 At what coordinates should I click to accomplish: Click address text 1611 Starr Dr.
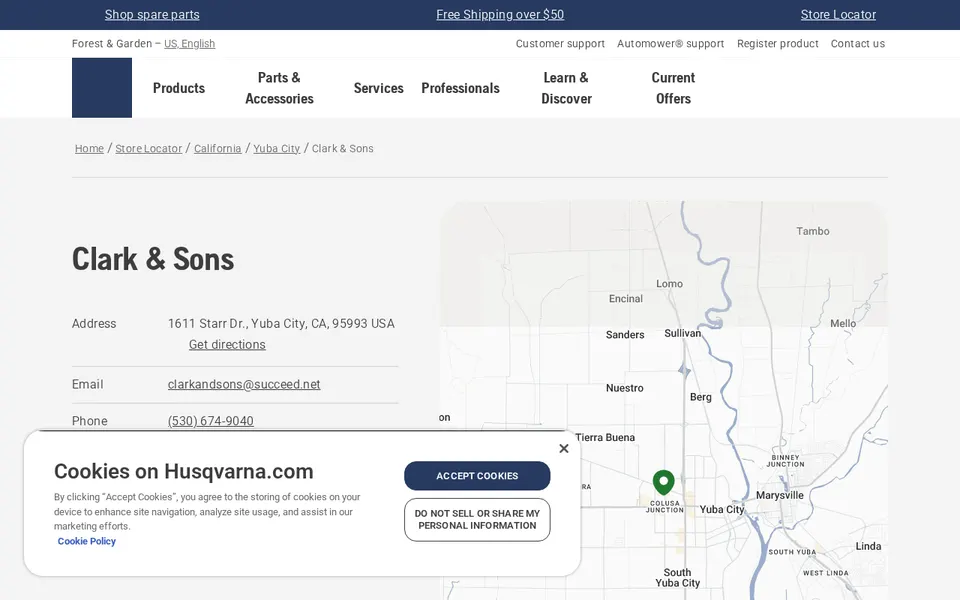point(281,323)
